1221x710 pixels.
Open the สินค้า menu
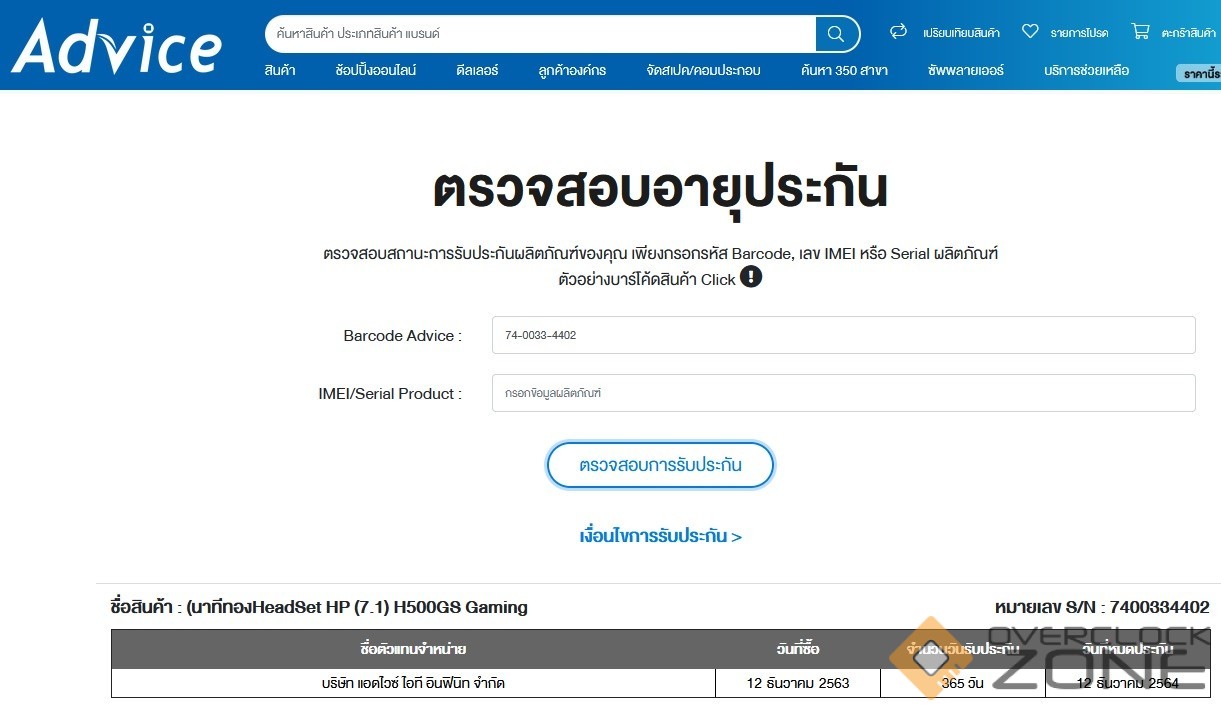tap(280, 70)
